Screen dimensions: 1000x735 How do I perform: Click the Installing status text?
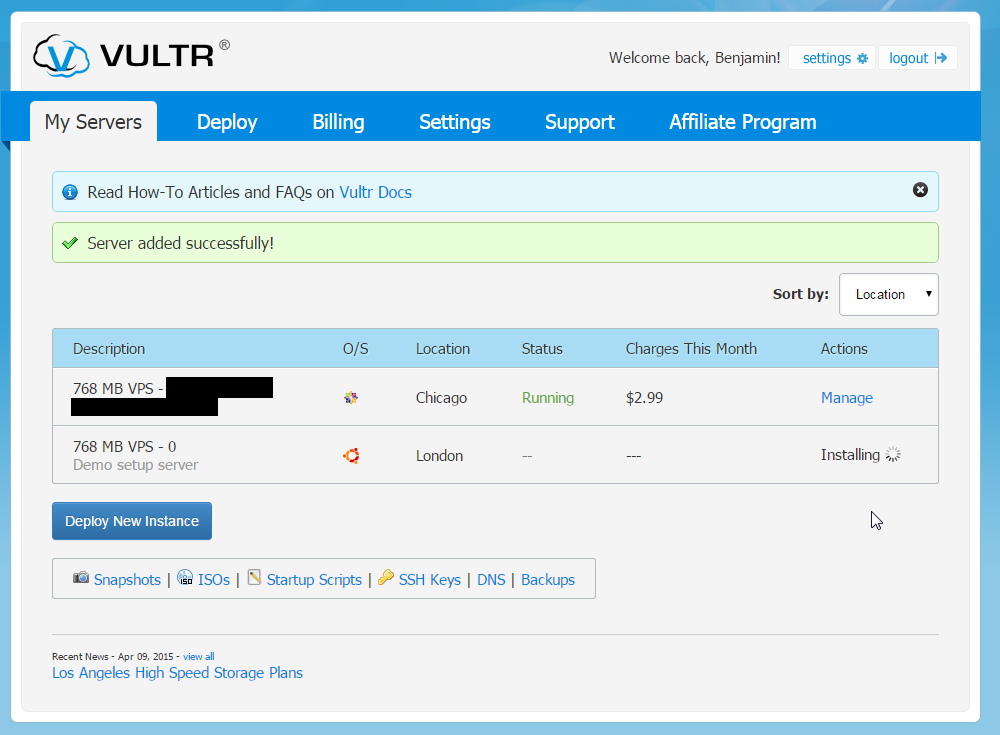(850, 454)
